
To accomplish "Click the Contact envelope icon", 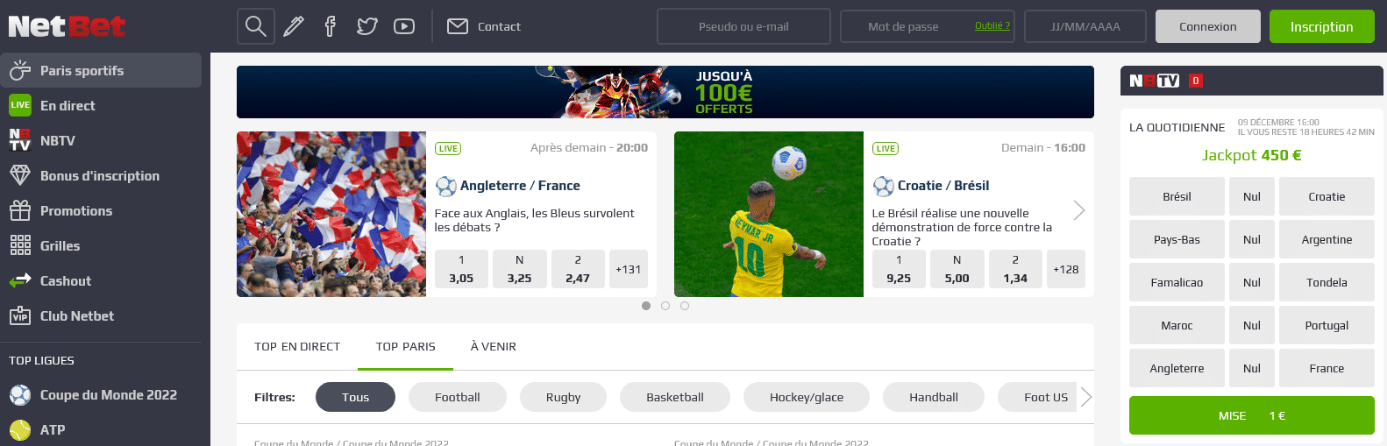I will [457, 26].
